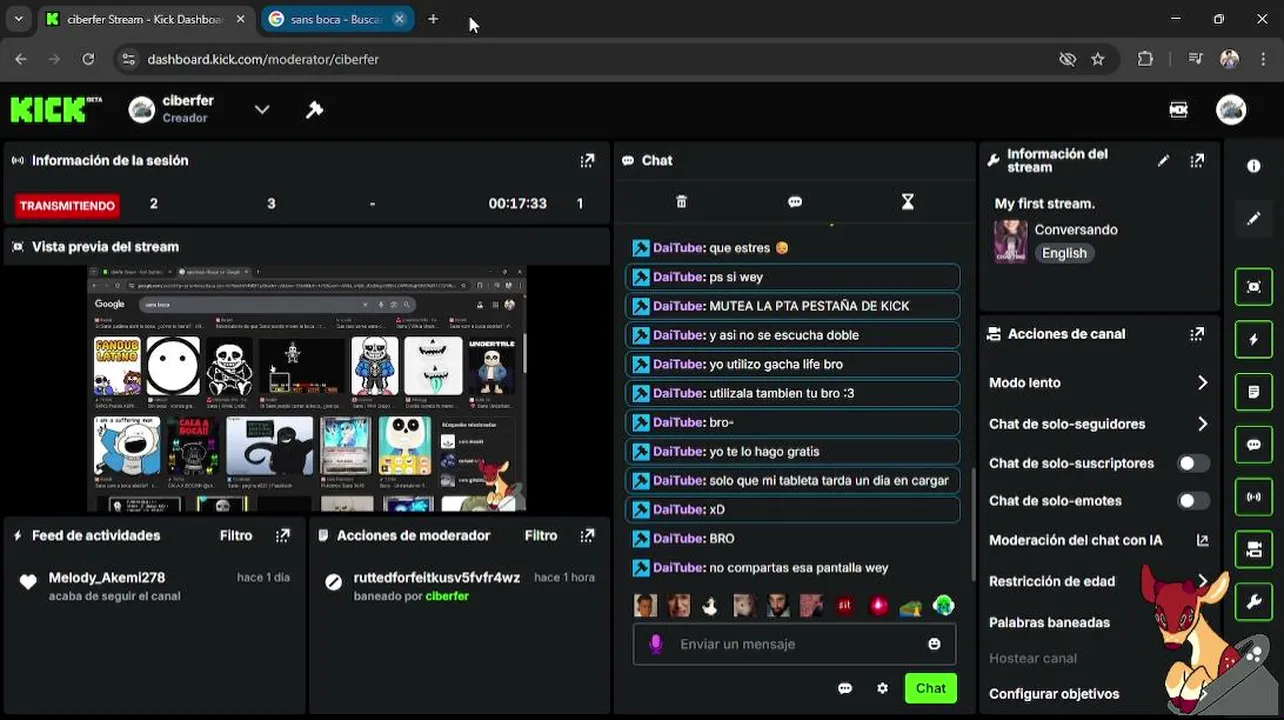Click the TRANSMITIENDO live badge
The image size is (1284, 720).
tap(68, 205)
